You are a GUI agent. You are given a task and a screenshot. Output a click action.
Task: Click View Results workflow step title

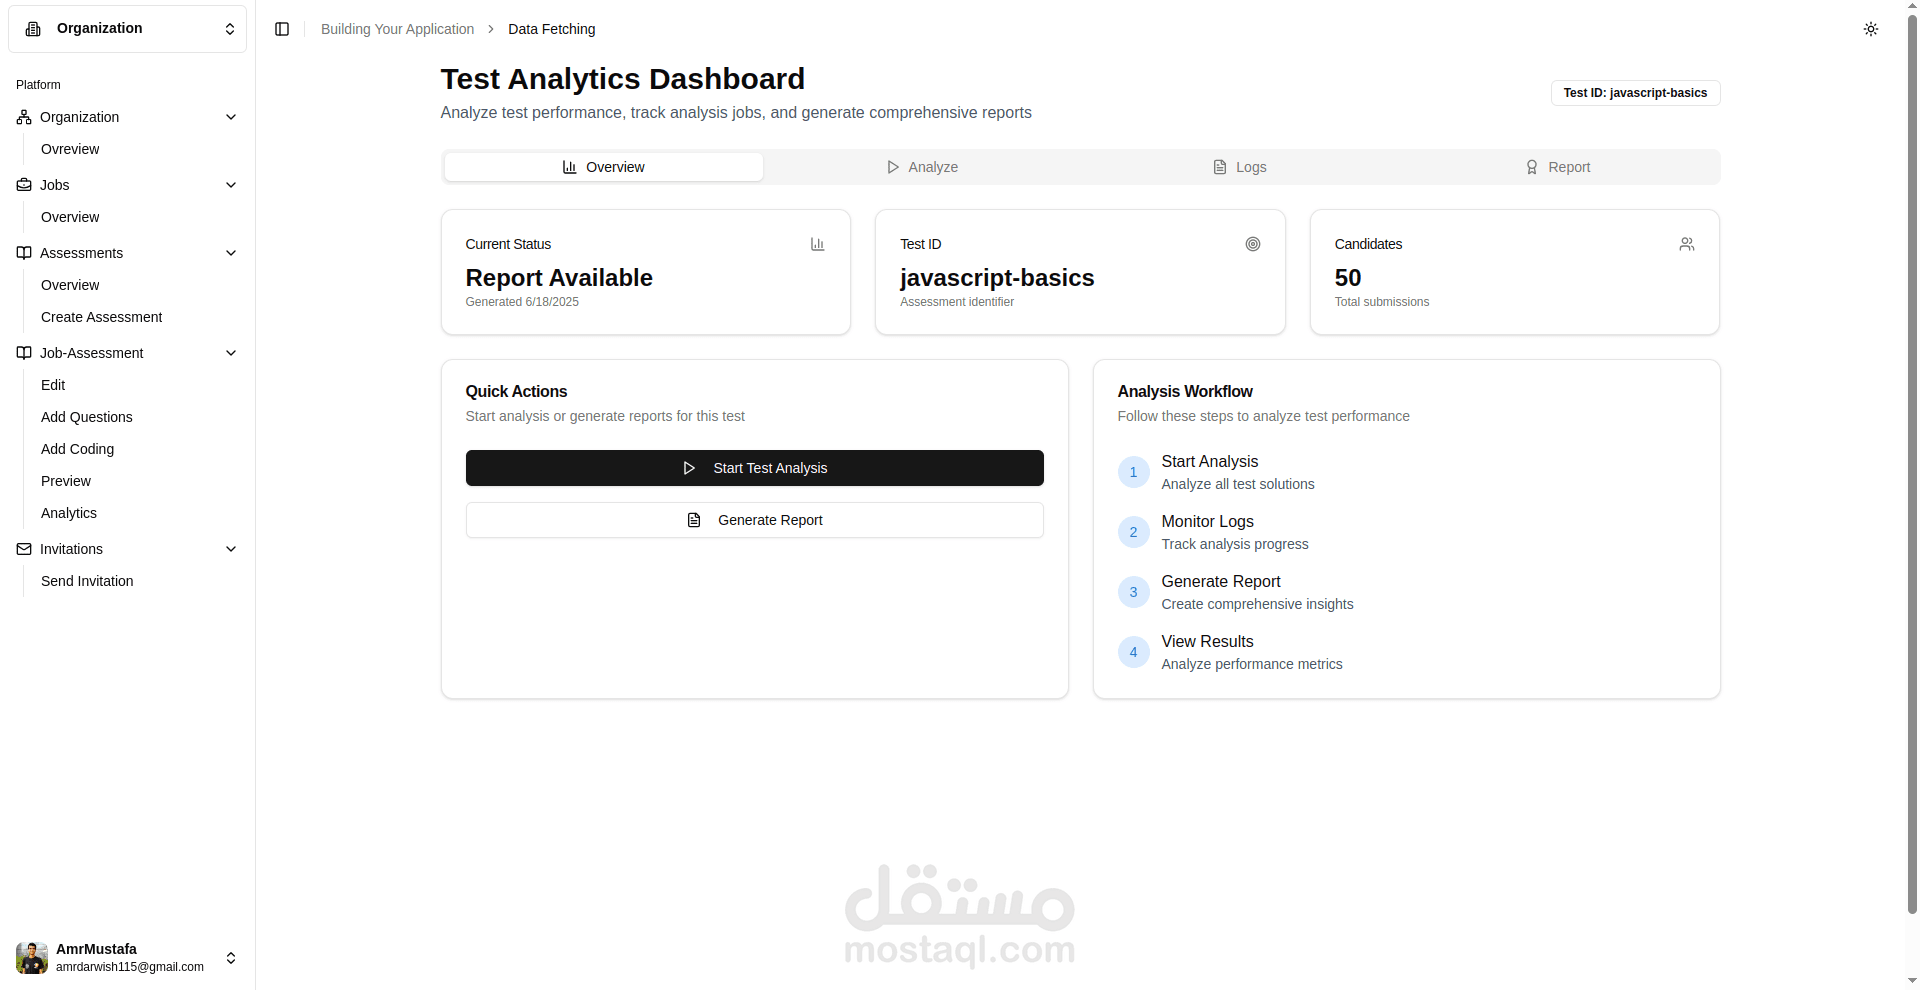click(x=1207, y=641)
